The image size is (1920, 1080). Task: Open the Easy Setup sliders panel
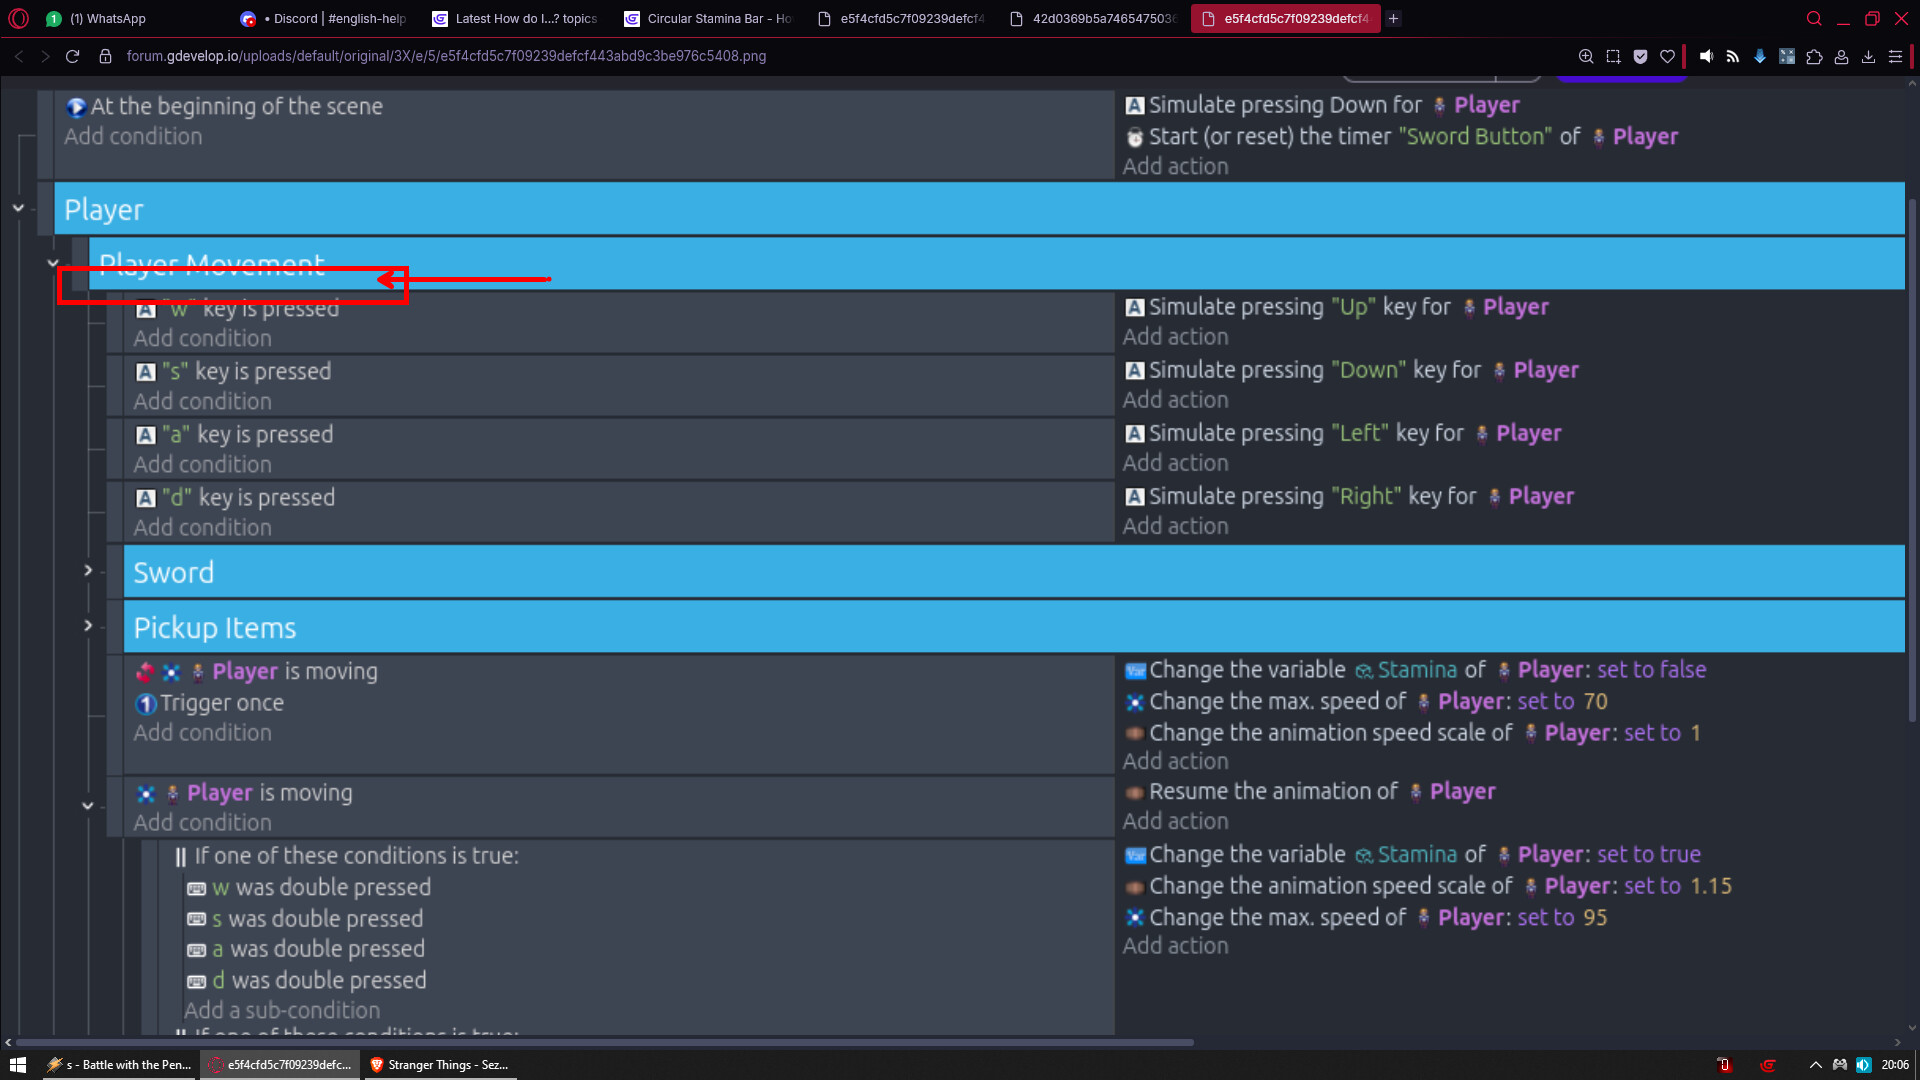point(1895,57)
